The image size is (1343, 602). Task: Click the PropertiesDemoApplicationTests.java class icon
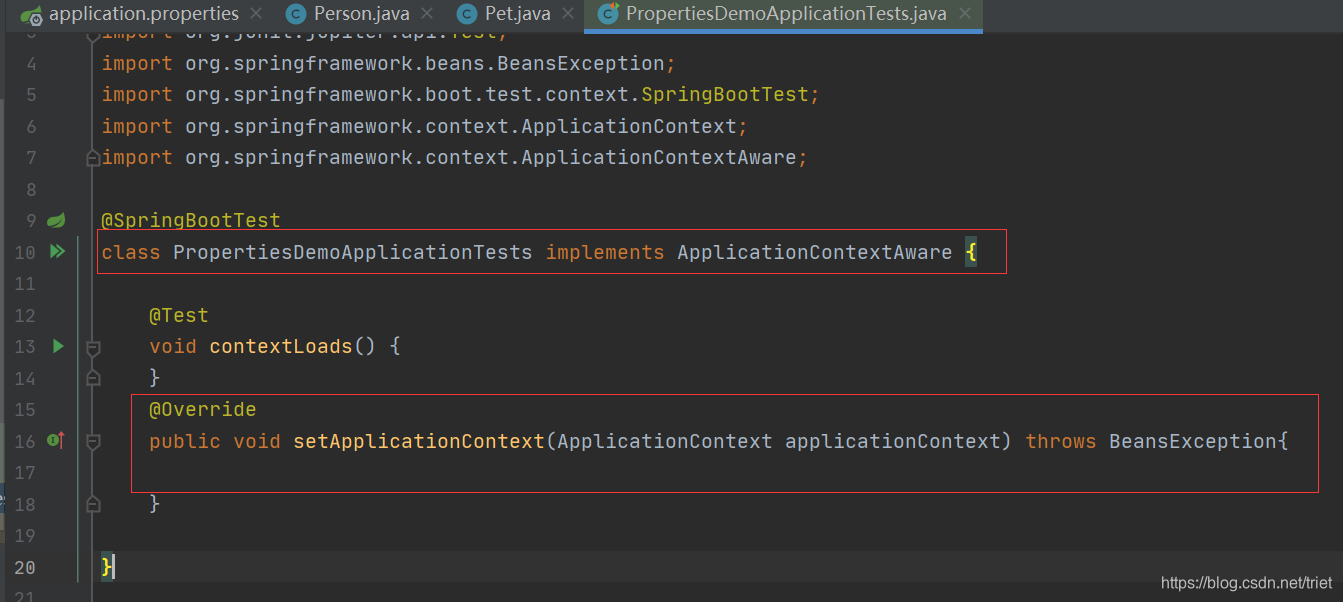point(607,14)
